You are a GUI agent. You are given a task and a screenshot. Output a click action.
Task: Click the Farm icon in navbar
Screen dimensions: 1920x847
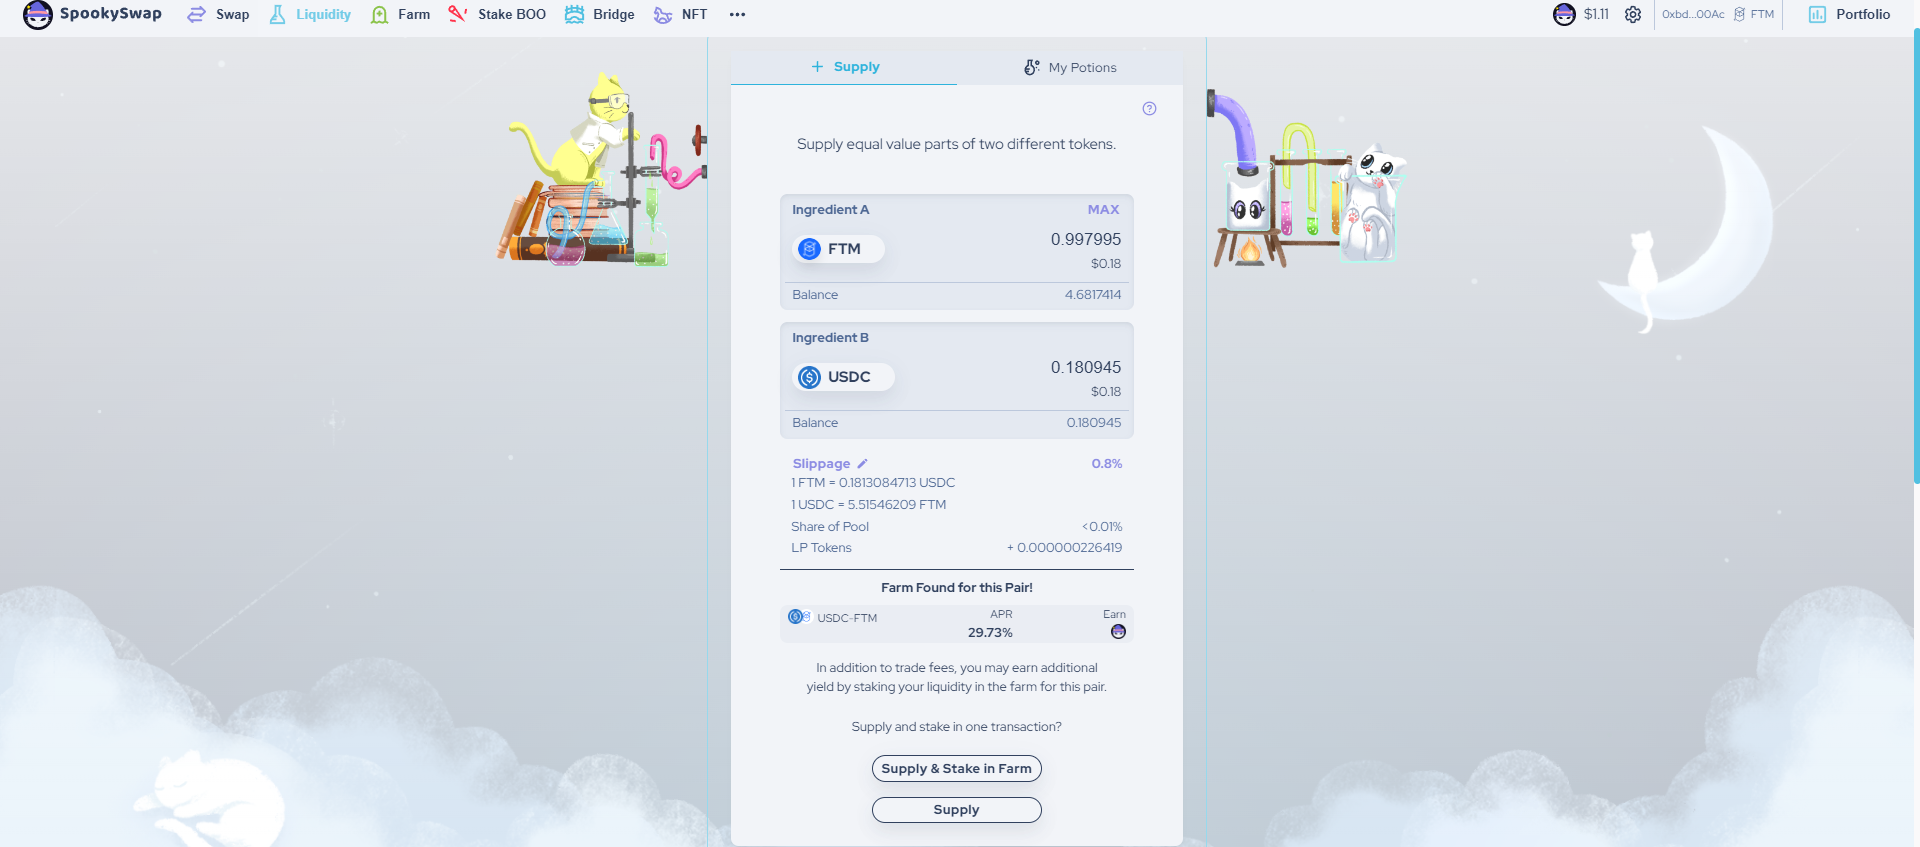coord(379,15)
